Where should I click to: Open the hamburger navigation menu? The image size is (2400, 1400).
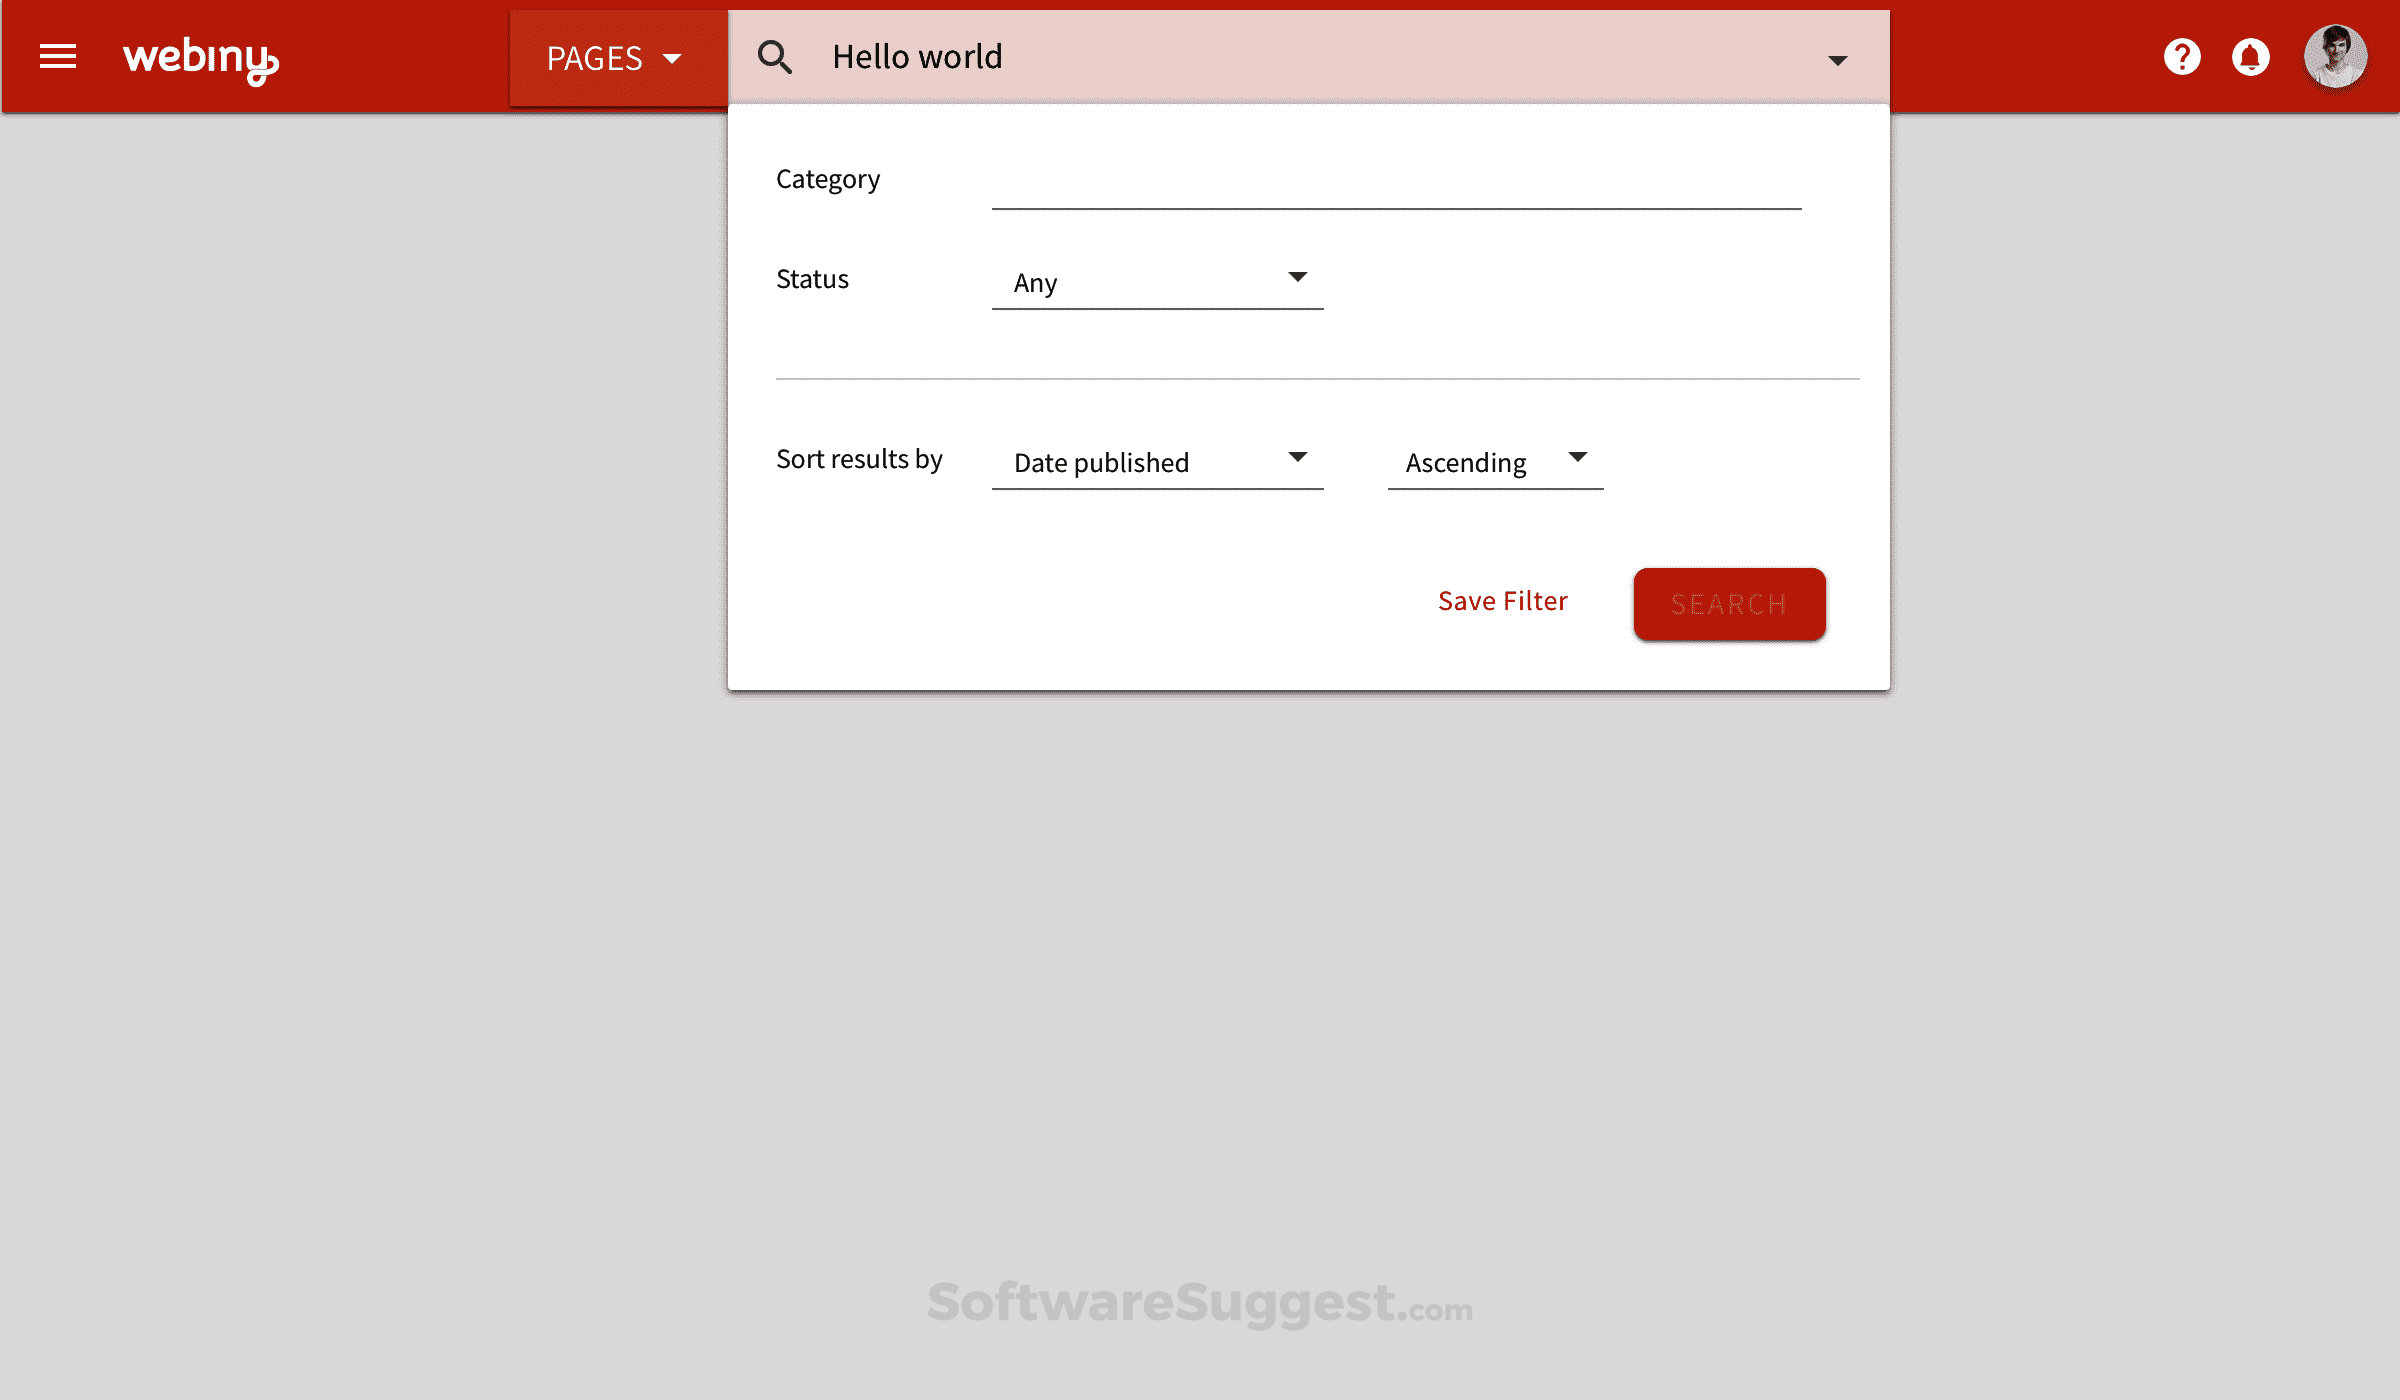(x=57, y=57)
